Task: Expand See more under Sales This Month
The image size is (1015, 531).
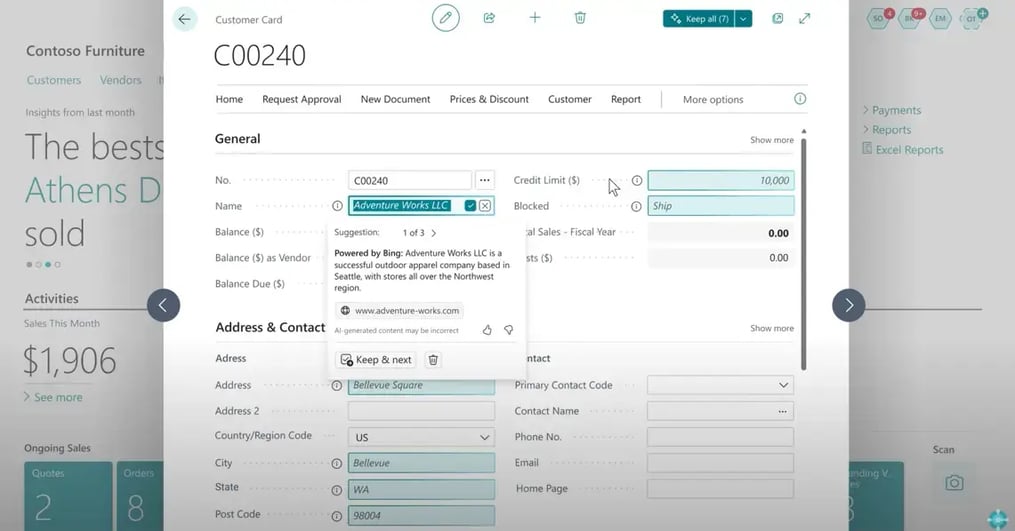Action: pyautogui.click(x=54, y=397)
